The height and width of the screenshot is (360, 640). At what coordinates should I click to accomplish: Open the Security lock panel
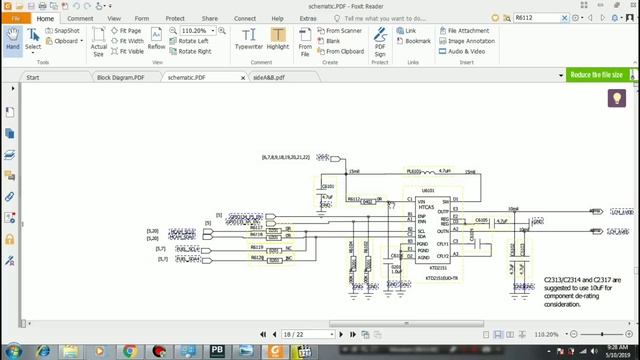10,239
